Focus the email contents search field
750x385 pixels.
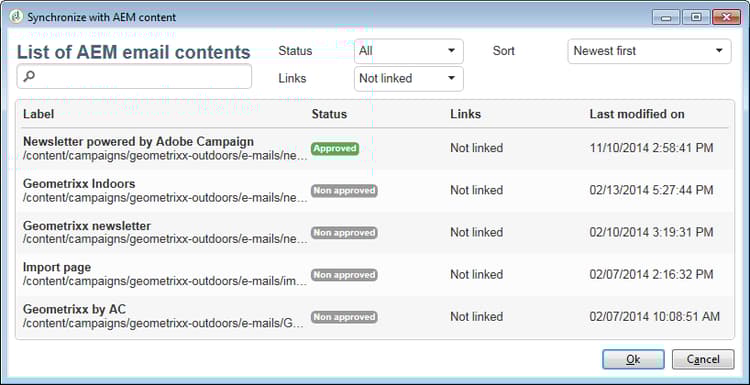[x=134, y=76]
